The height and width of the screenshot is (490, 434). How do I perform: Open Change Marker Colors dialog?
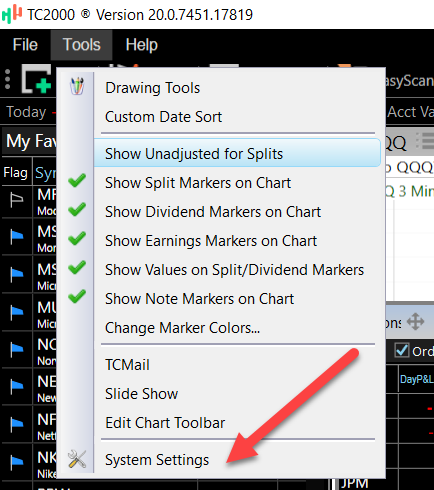[x=182, y=328]
